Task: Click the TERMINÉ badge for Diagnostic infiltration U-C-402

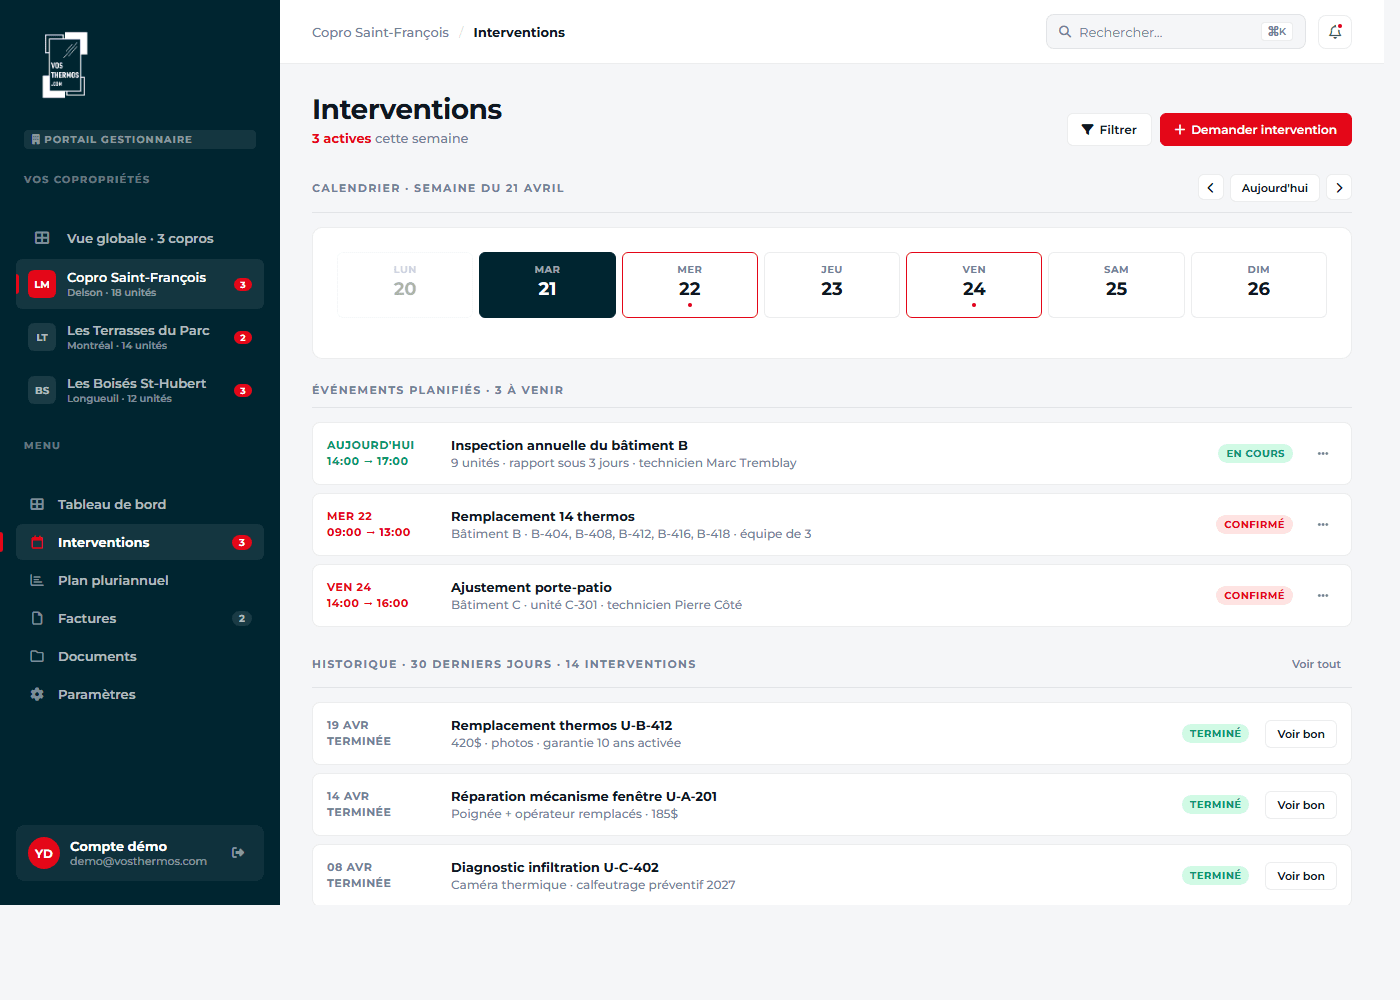Action: coord(1215,876)
